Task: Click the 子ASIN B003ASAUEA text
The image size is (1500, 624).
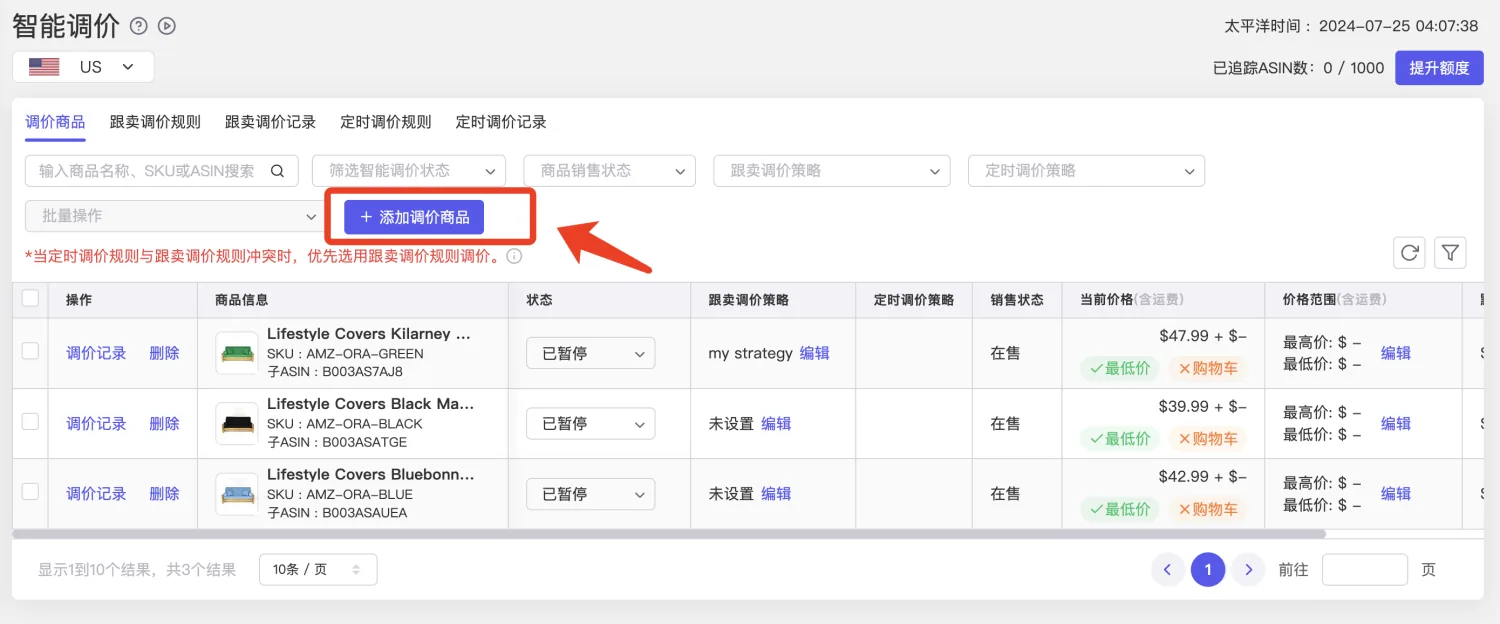Action: [x=337, y=513]
